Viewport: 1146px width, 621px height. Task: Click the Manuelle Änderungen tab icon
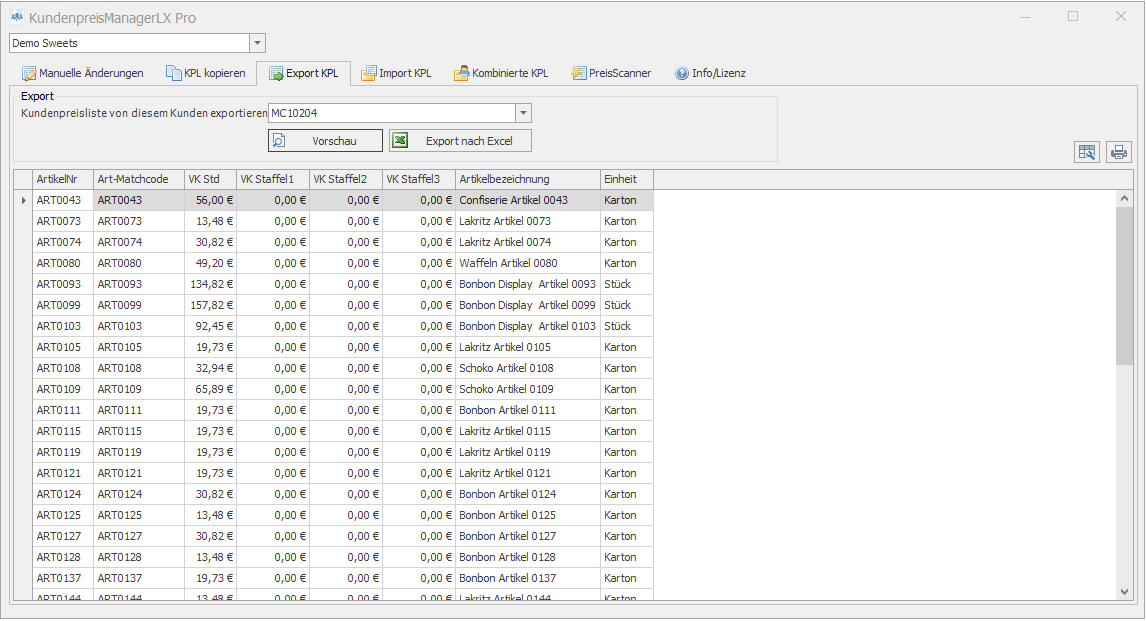coord(29,73)
